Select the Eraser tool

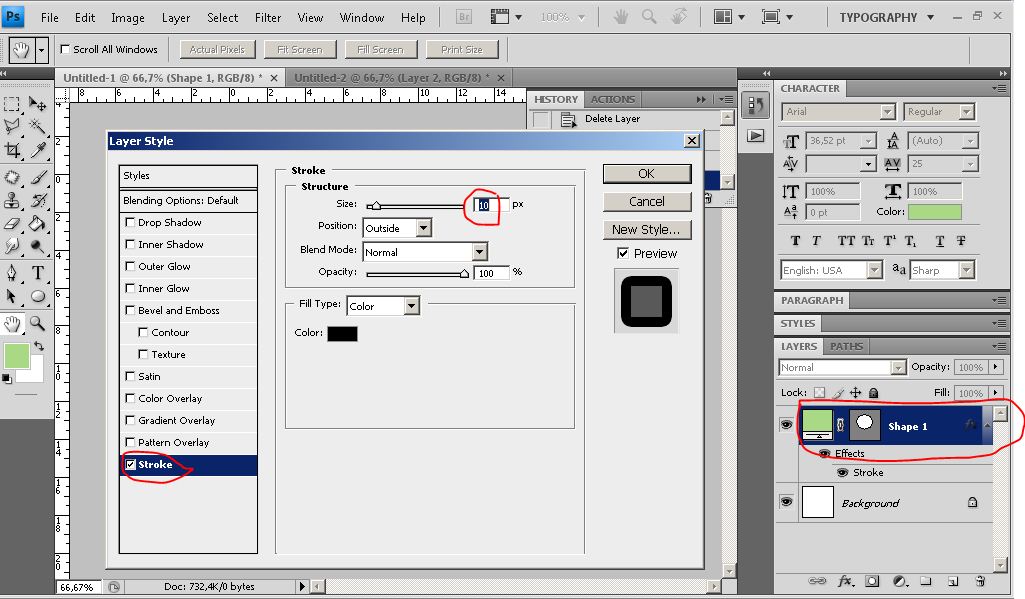12,224
